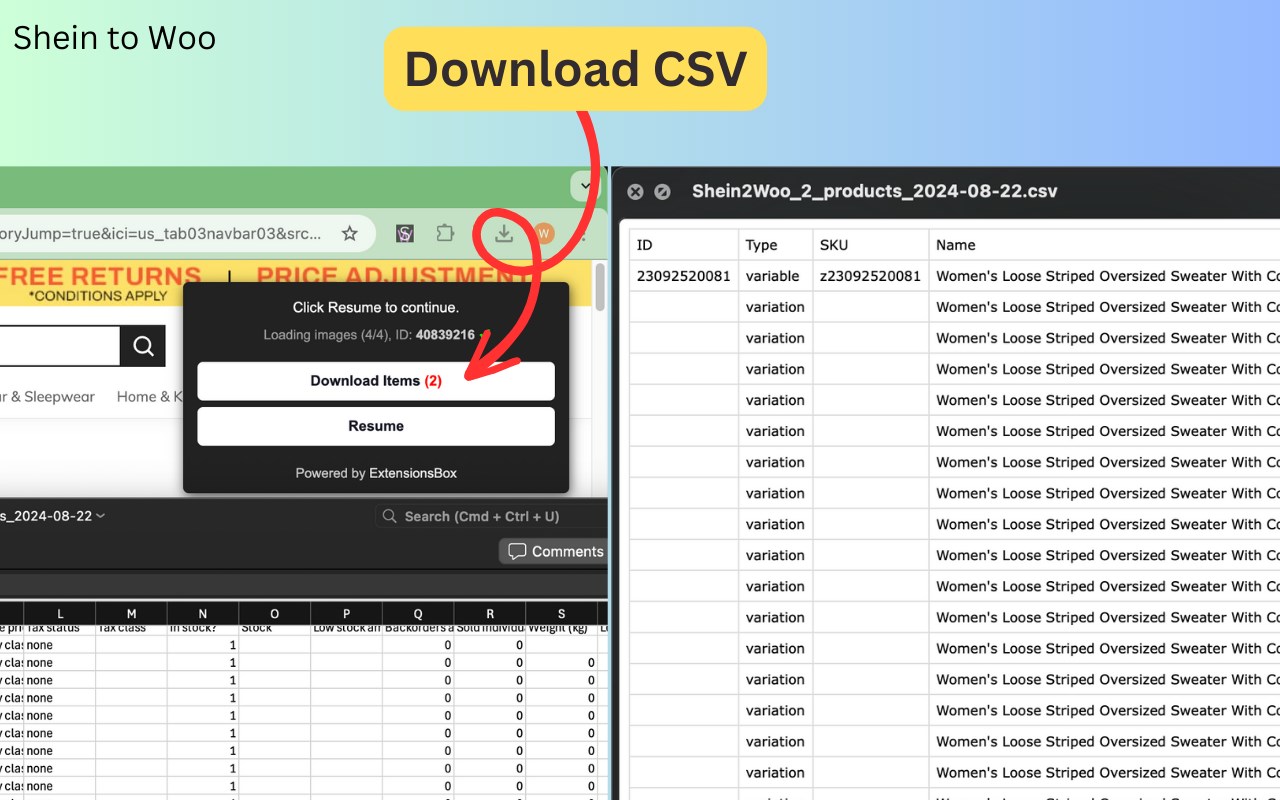
Task: Open the ExtensionsBox link
Action: pos(413,473)
